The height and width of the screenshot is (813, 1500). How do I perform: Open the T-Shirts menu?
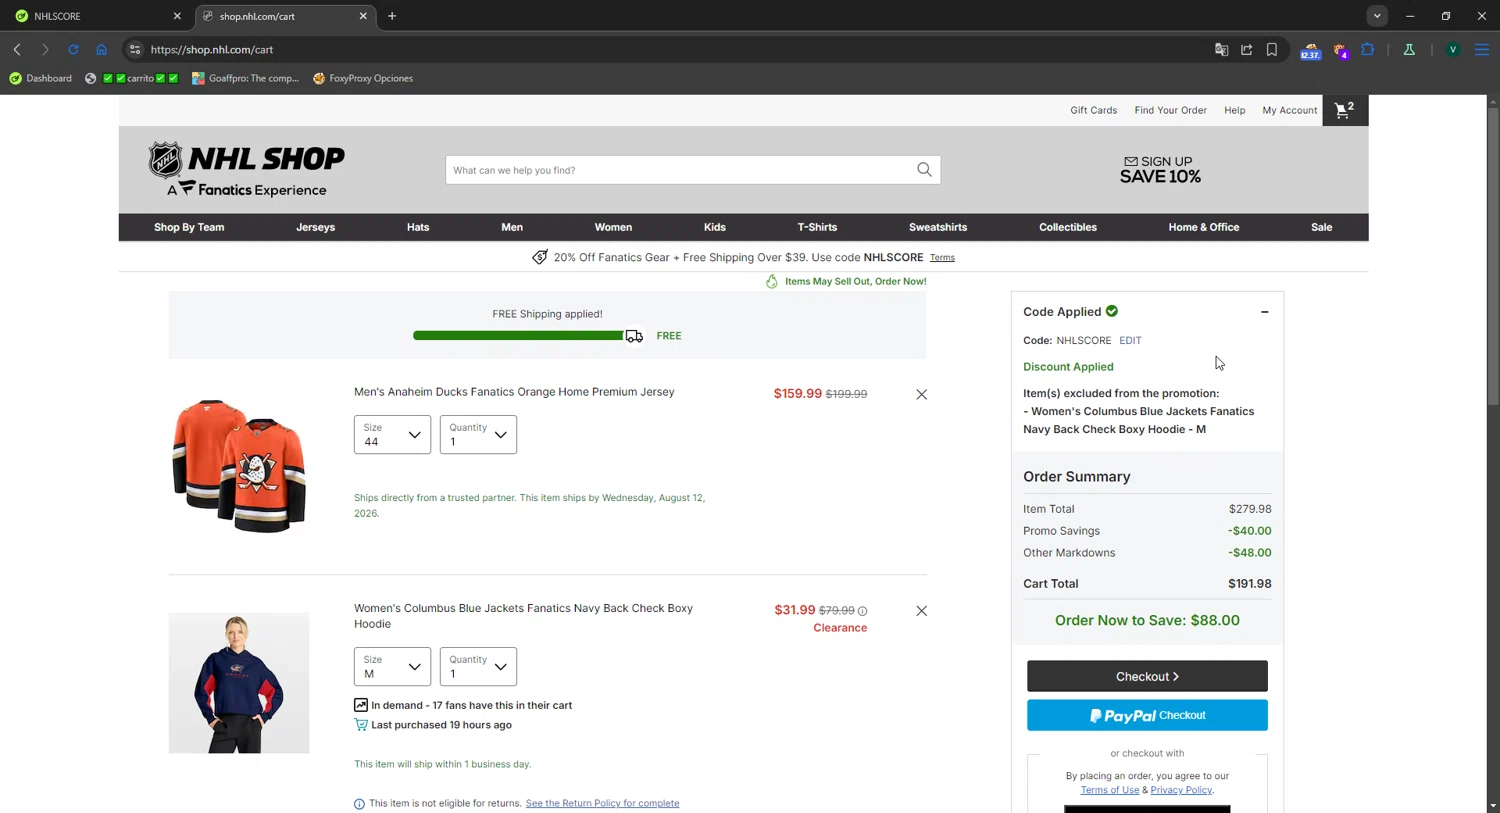[x=817, y=227]
